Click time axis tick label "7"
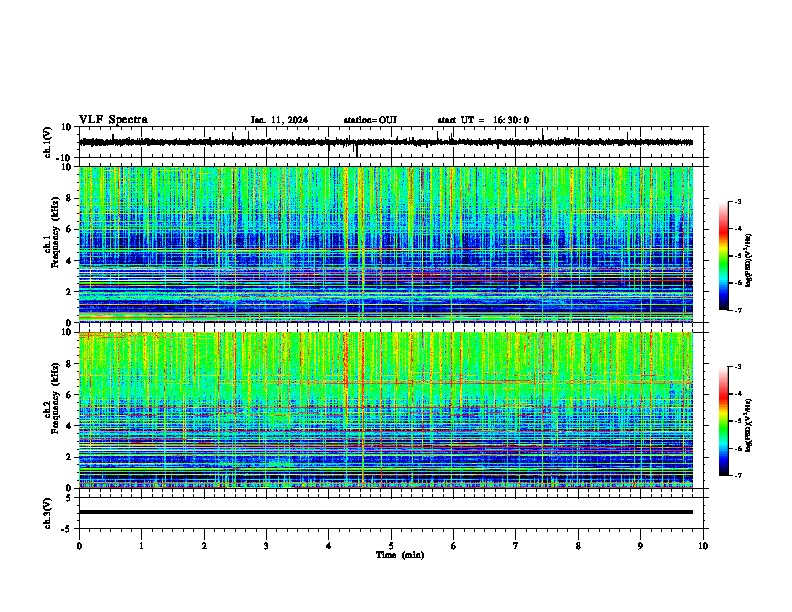792x612 pixels. pos(516,546)
